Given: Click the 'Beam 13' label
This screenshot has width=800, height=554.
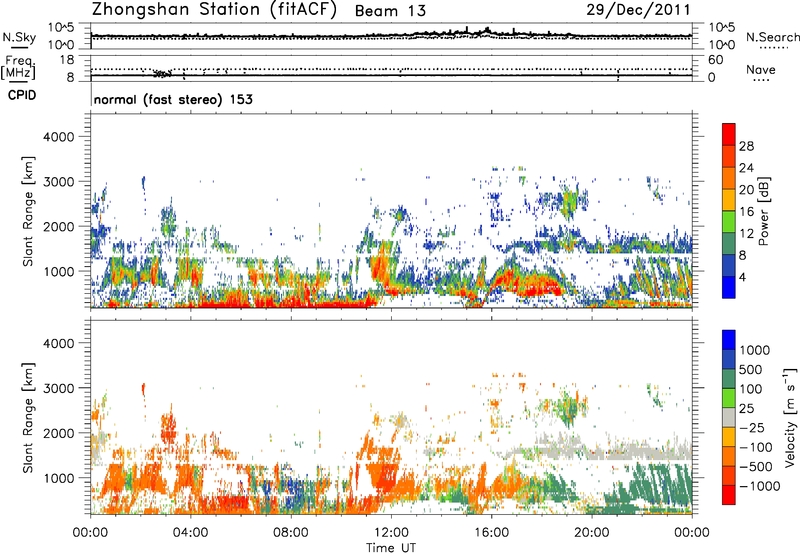Looking at the screenshot, I should (390, 11).
